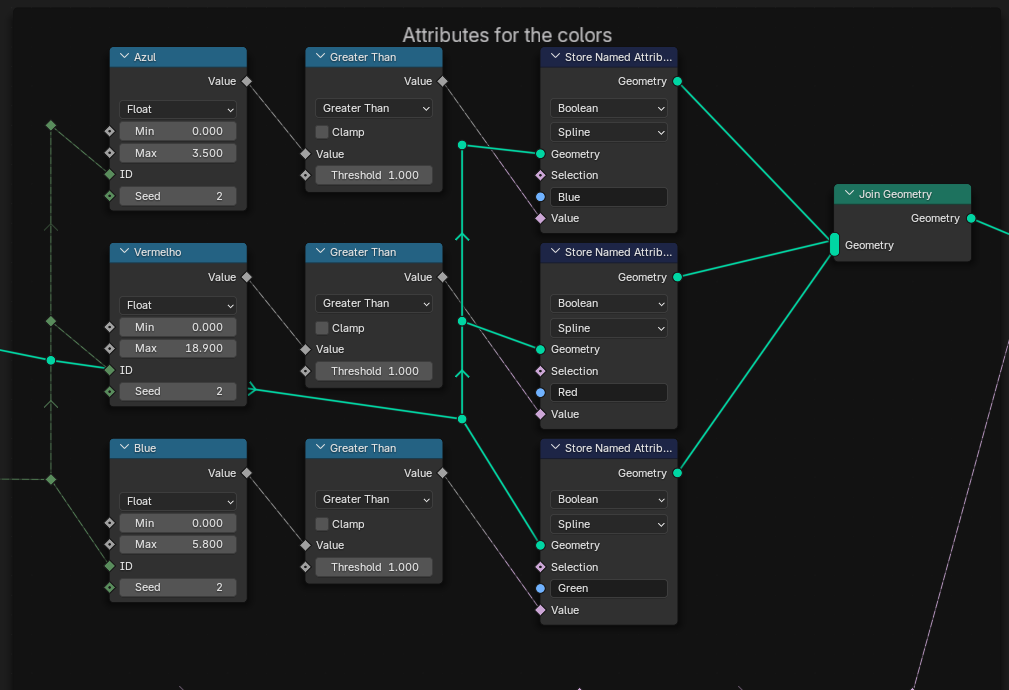Collapse the Greater Than node next to Vermelho
The height and width of the screenshot is (690, 1009).
point(320,252)
